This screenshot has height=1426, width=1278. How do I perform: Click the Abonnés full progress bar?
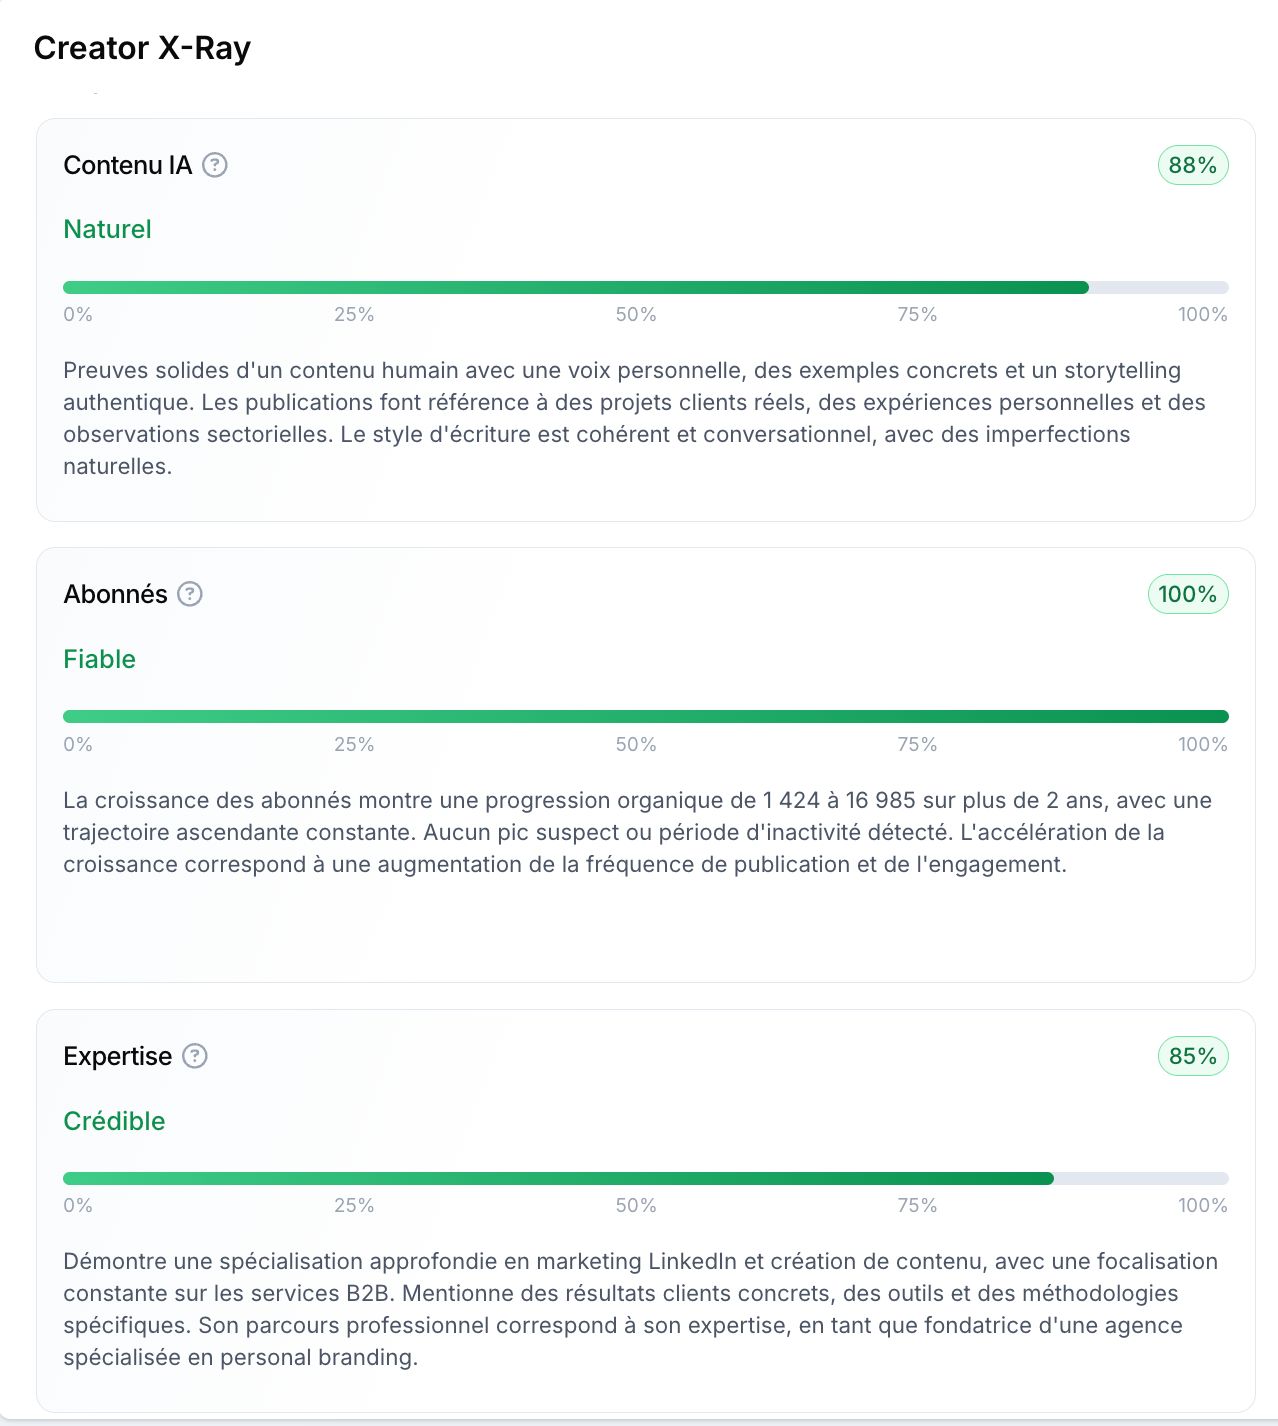[x=645, y=717]
